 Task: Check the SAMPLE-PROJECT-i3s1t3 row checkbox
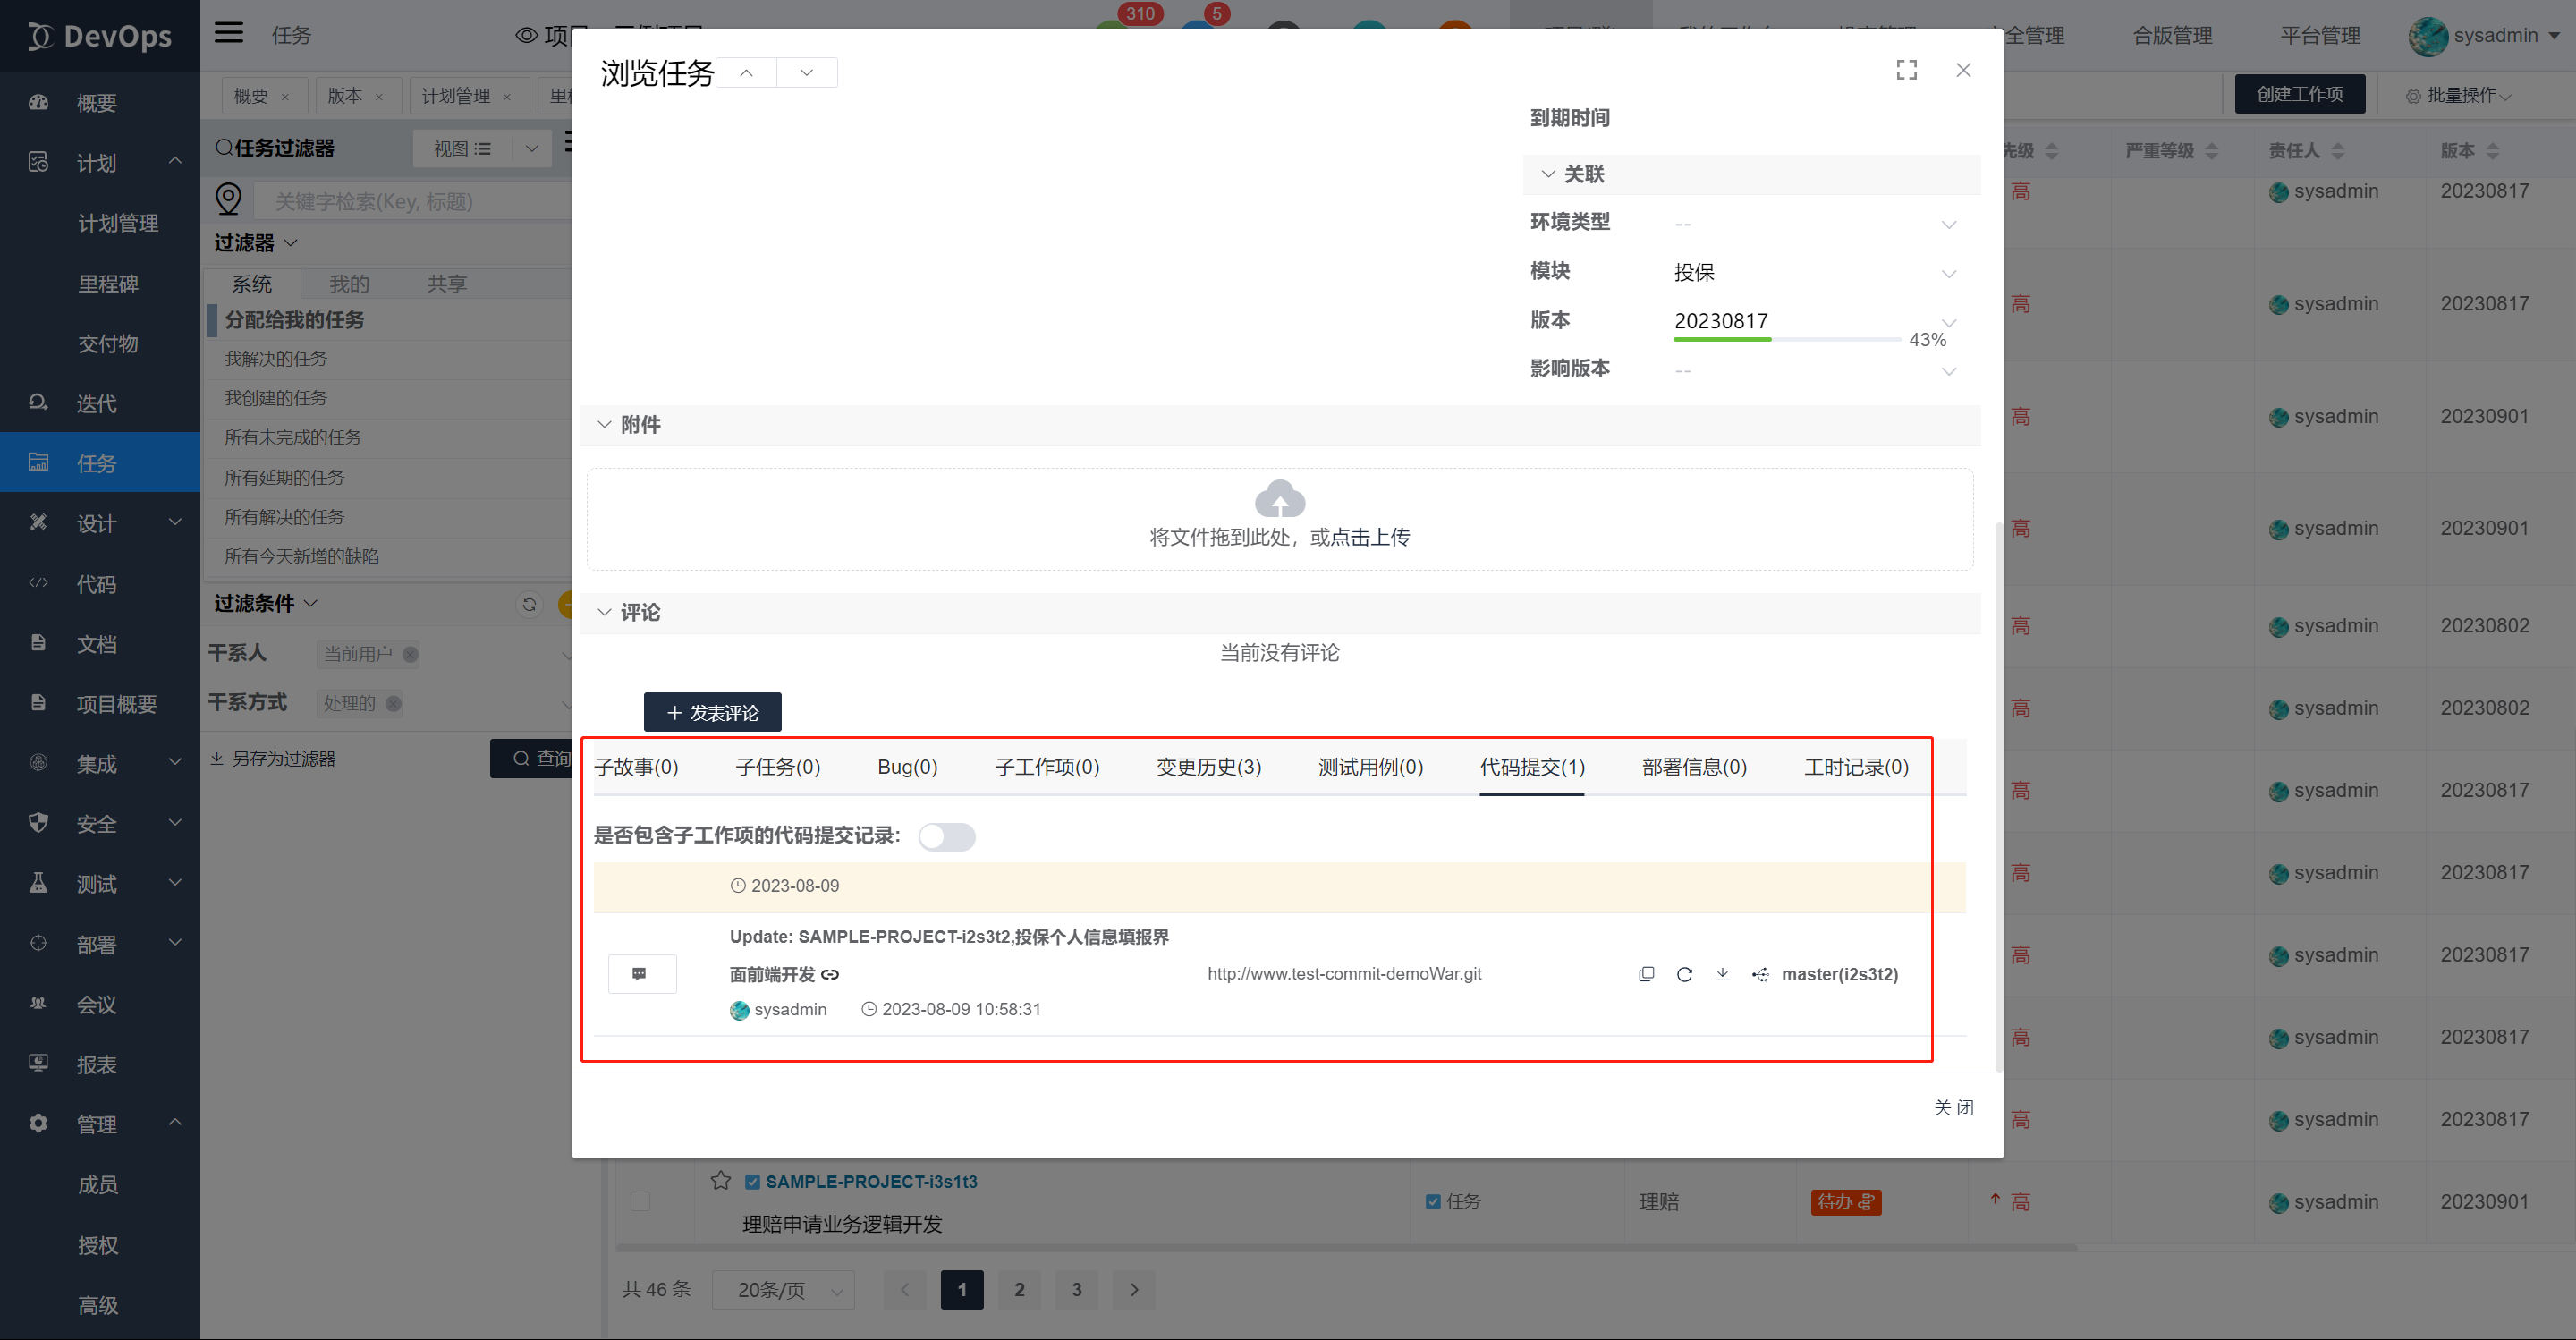[640, 1201]
